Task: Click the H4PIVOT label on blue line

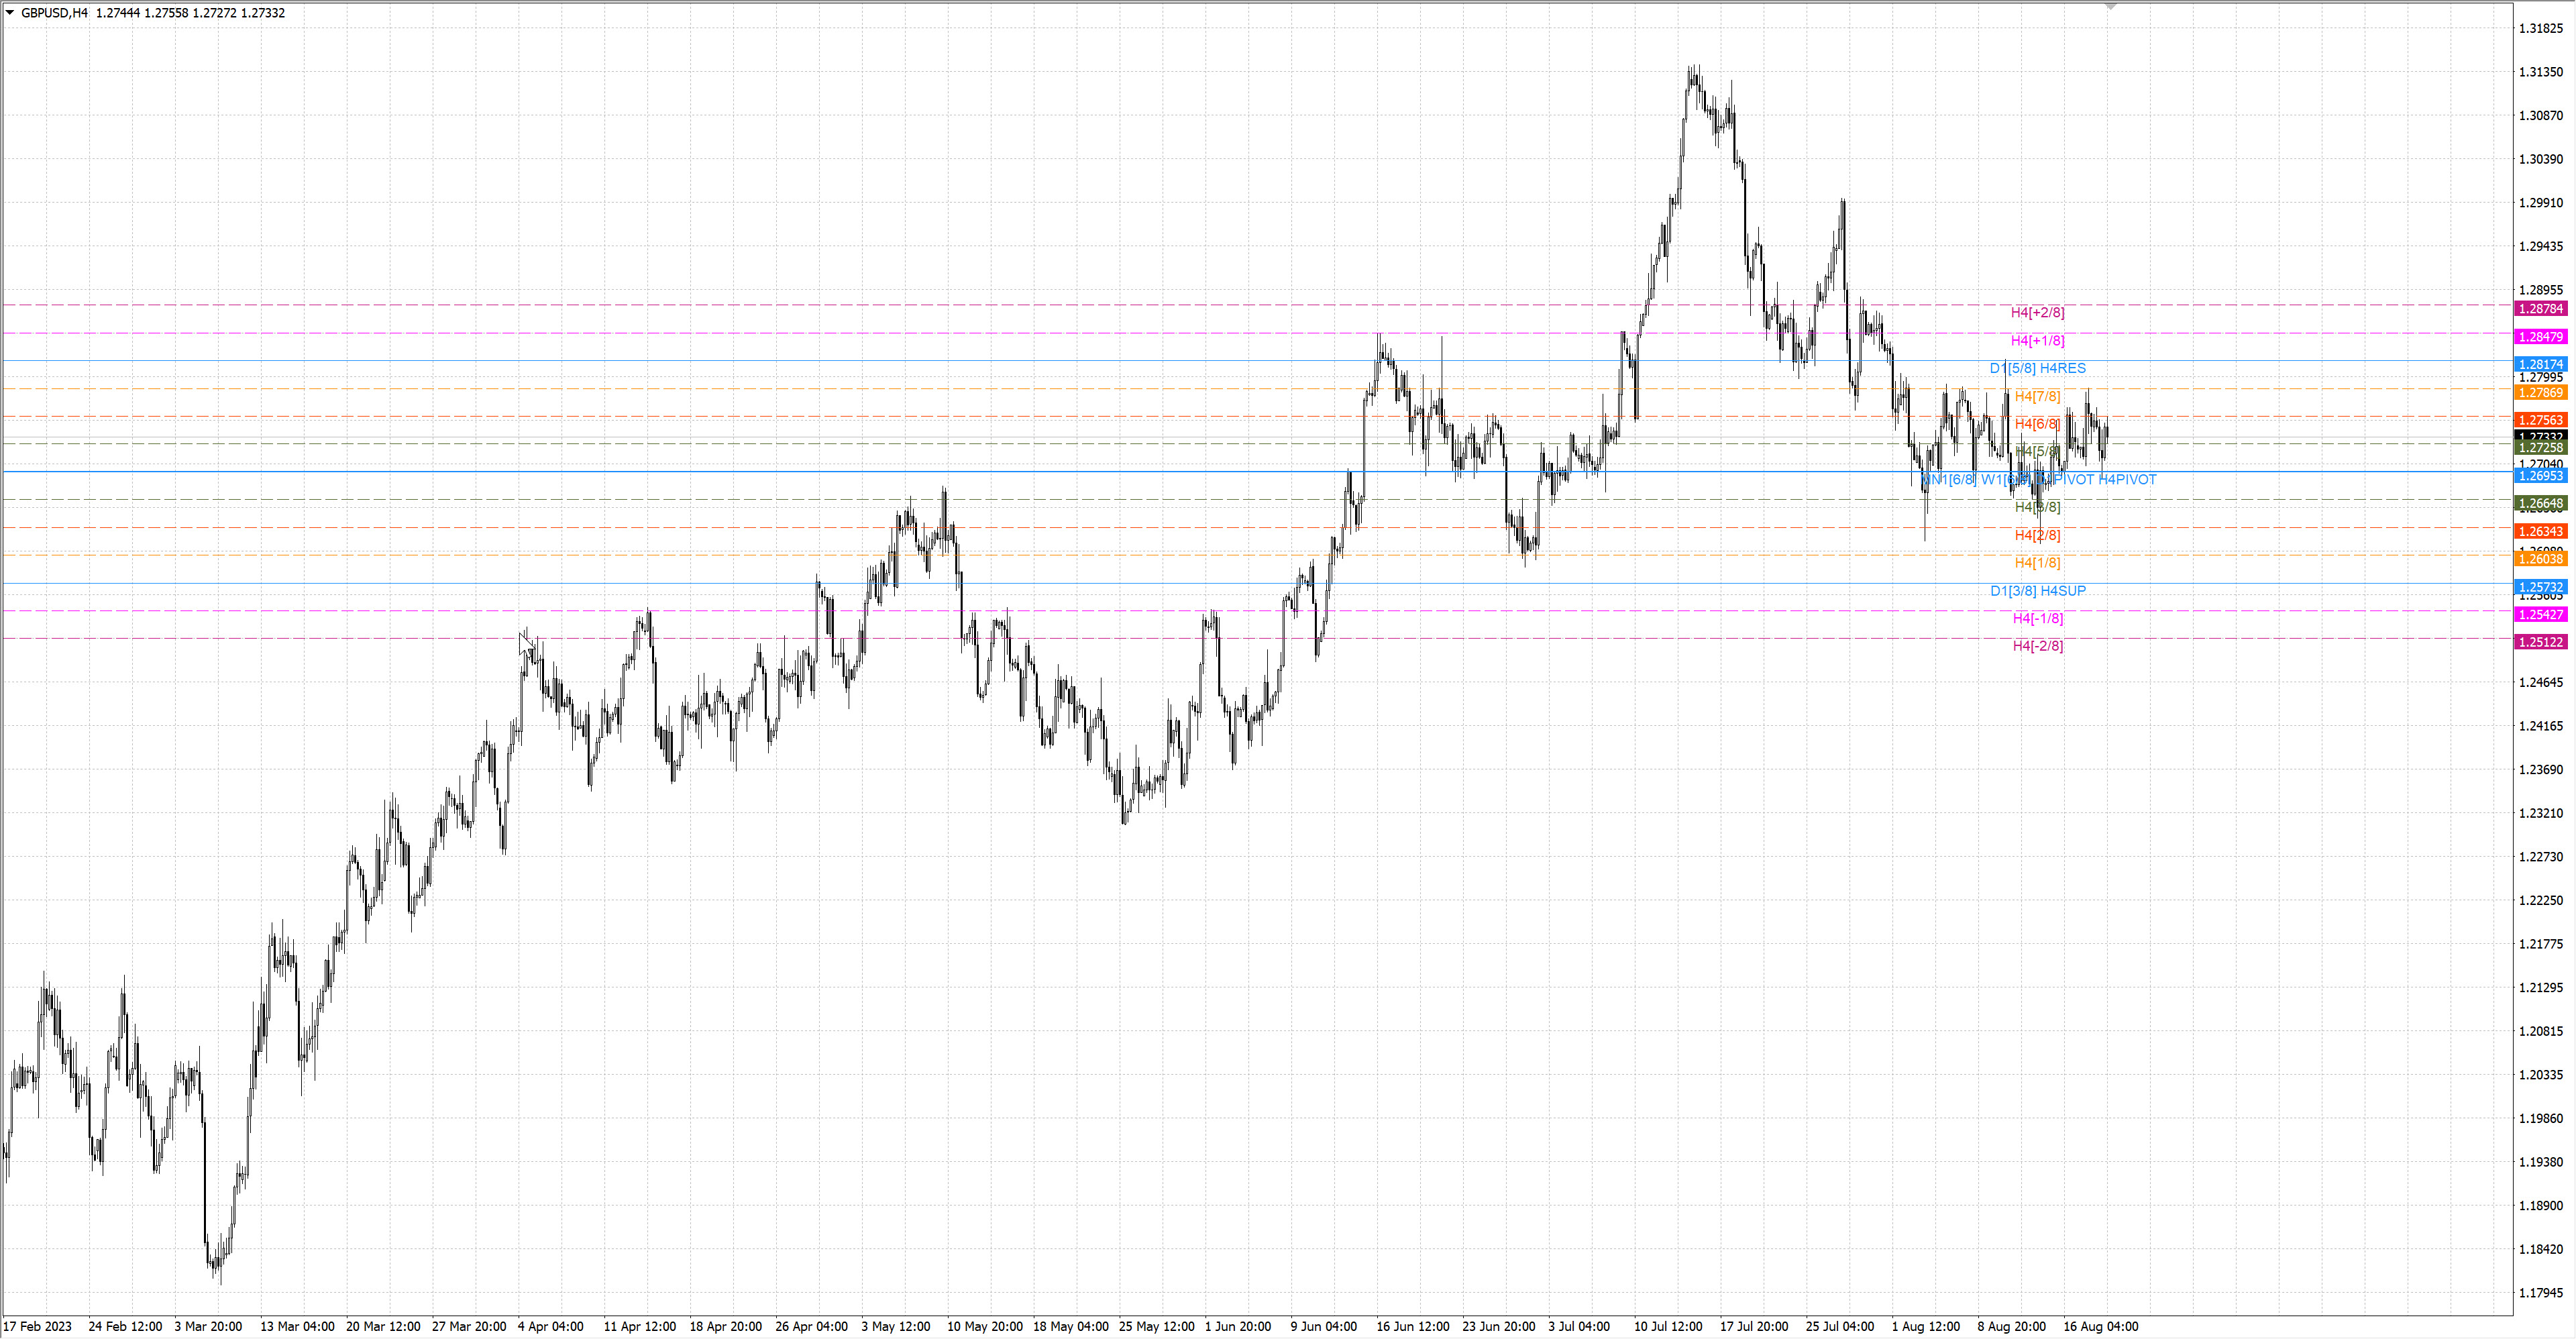Action: pyautogui.click(x=2127, y=480)
